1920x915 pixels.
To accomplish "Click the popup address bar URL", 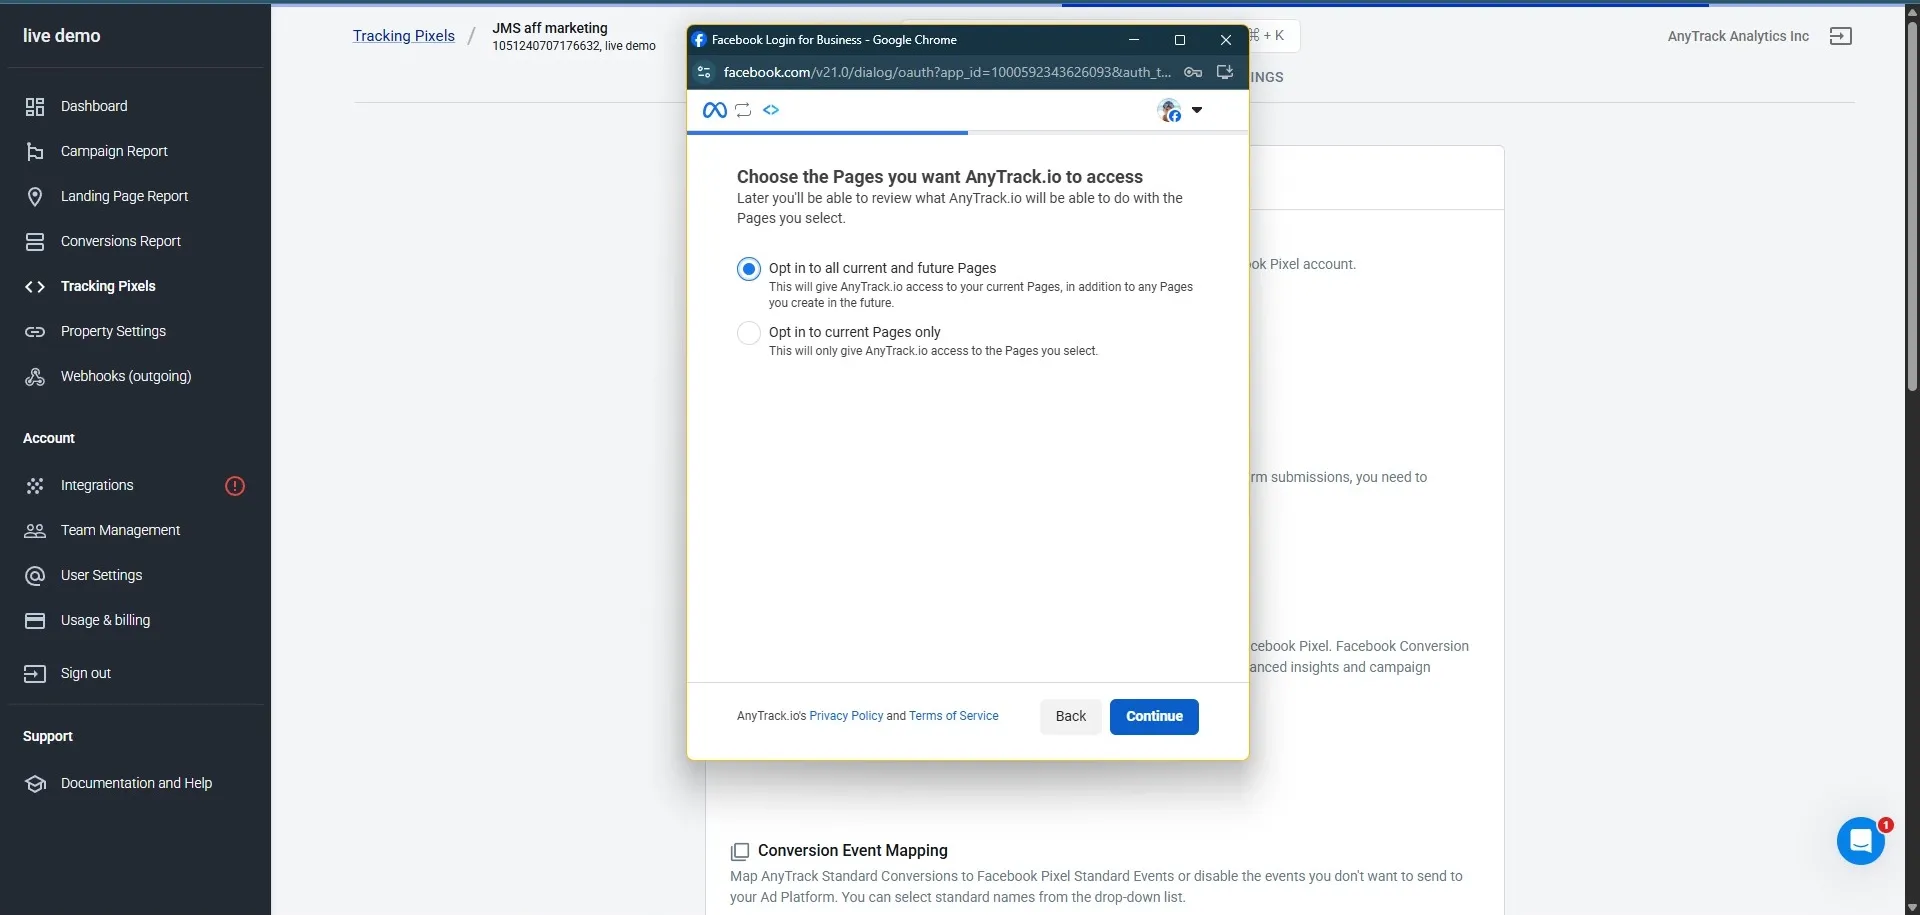I will click(x=947, y=72).
